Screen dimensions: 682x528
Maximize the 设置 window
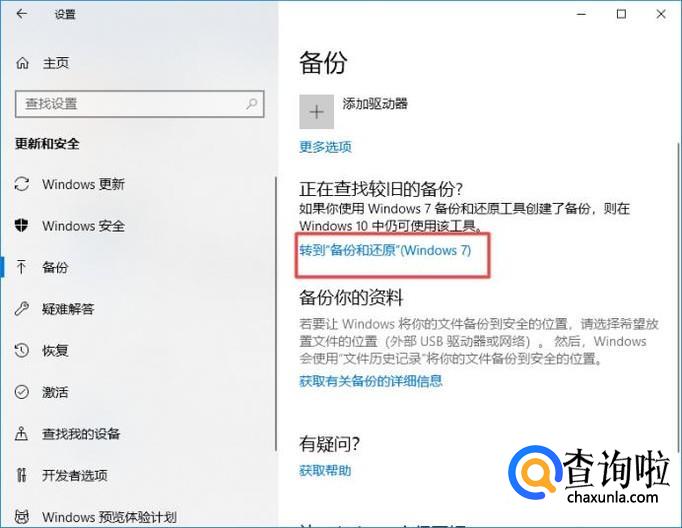coord(622,14)
